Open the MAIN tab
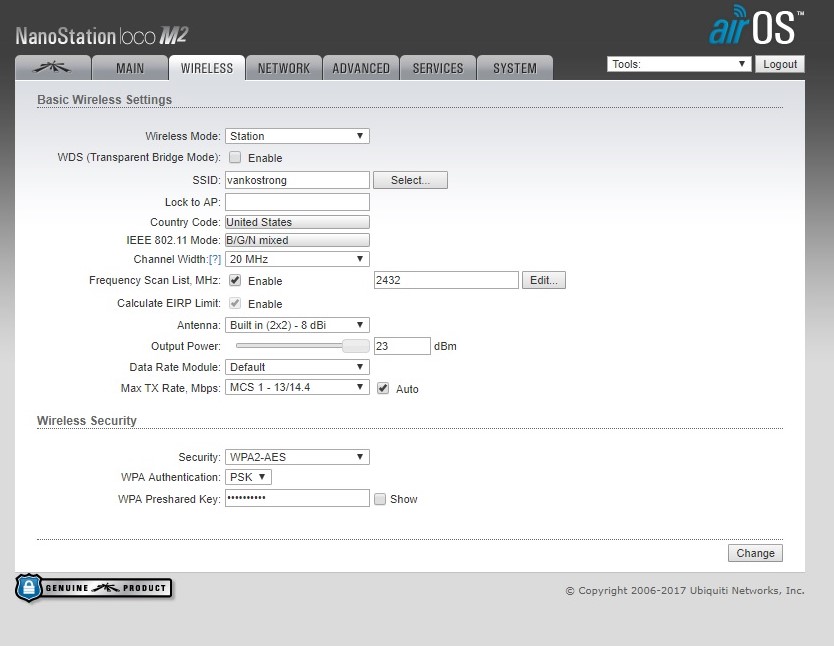Viewport: 834px width, 646px height. point(130,68)
